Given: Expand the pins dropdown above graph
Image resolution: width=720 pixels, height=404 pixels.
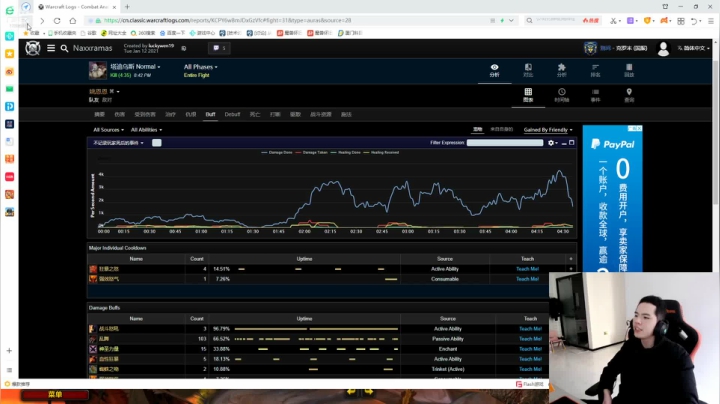Looking at the screenshot, I should [118, 143].
